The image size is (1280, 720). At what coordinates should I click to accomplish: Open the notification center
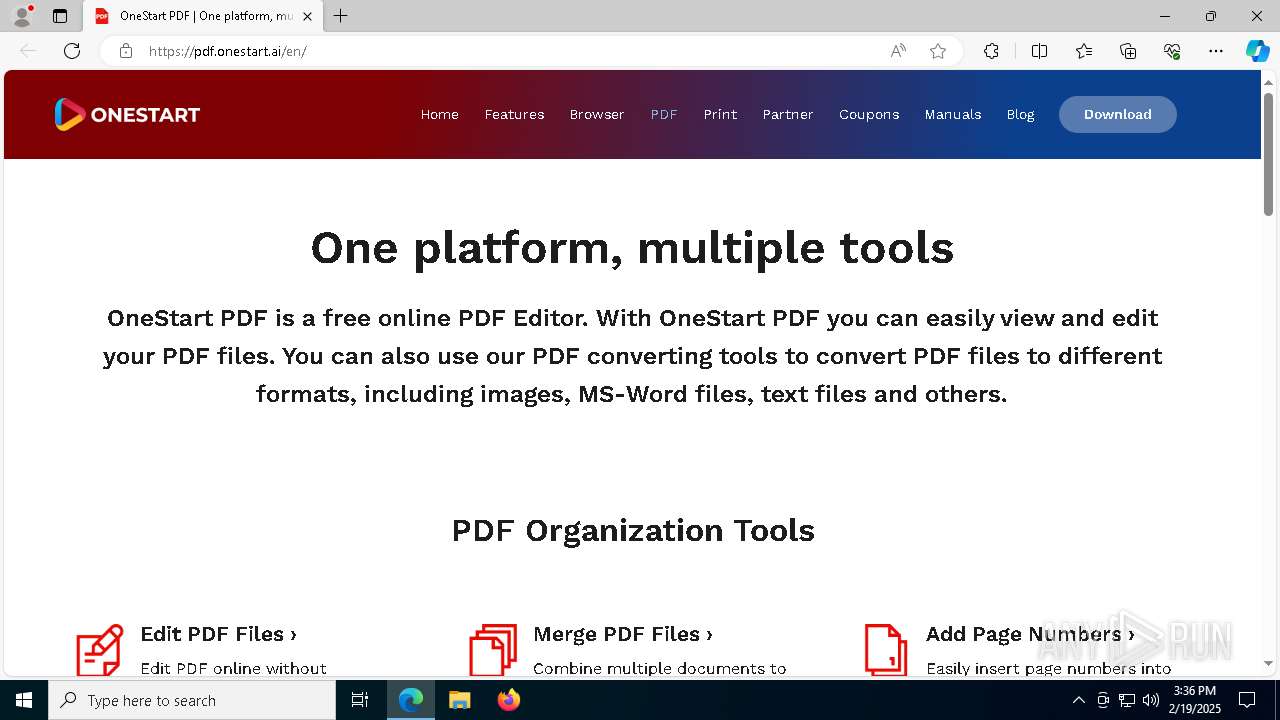pyautogui.click(x=1247, y=700)
